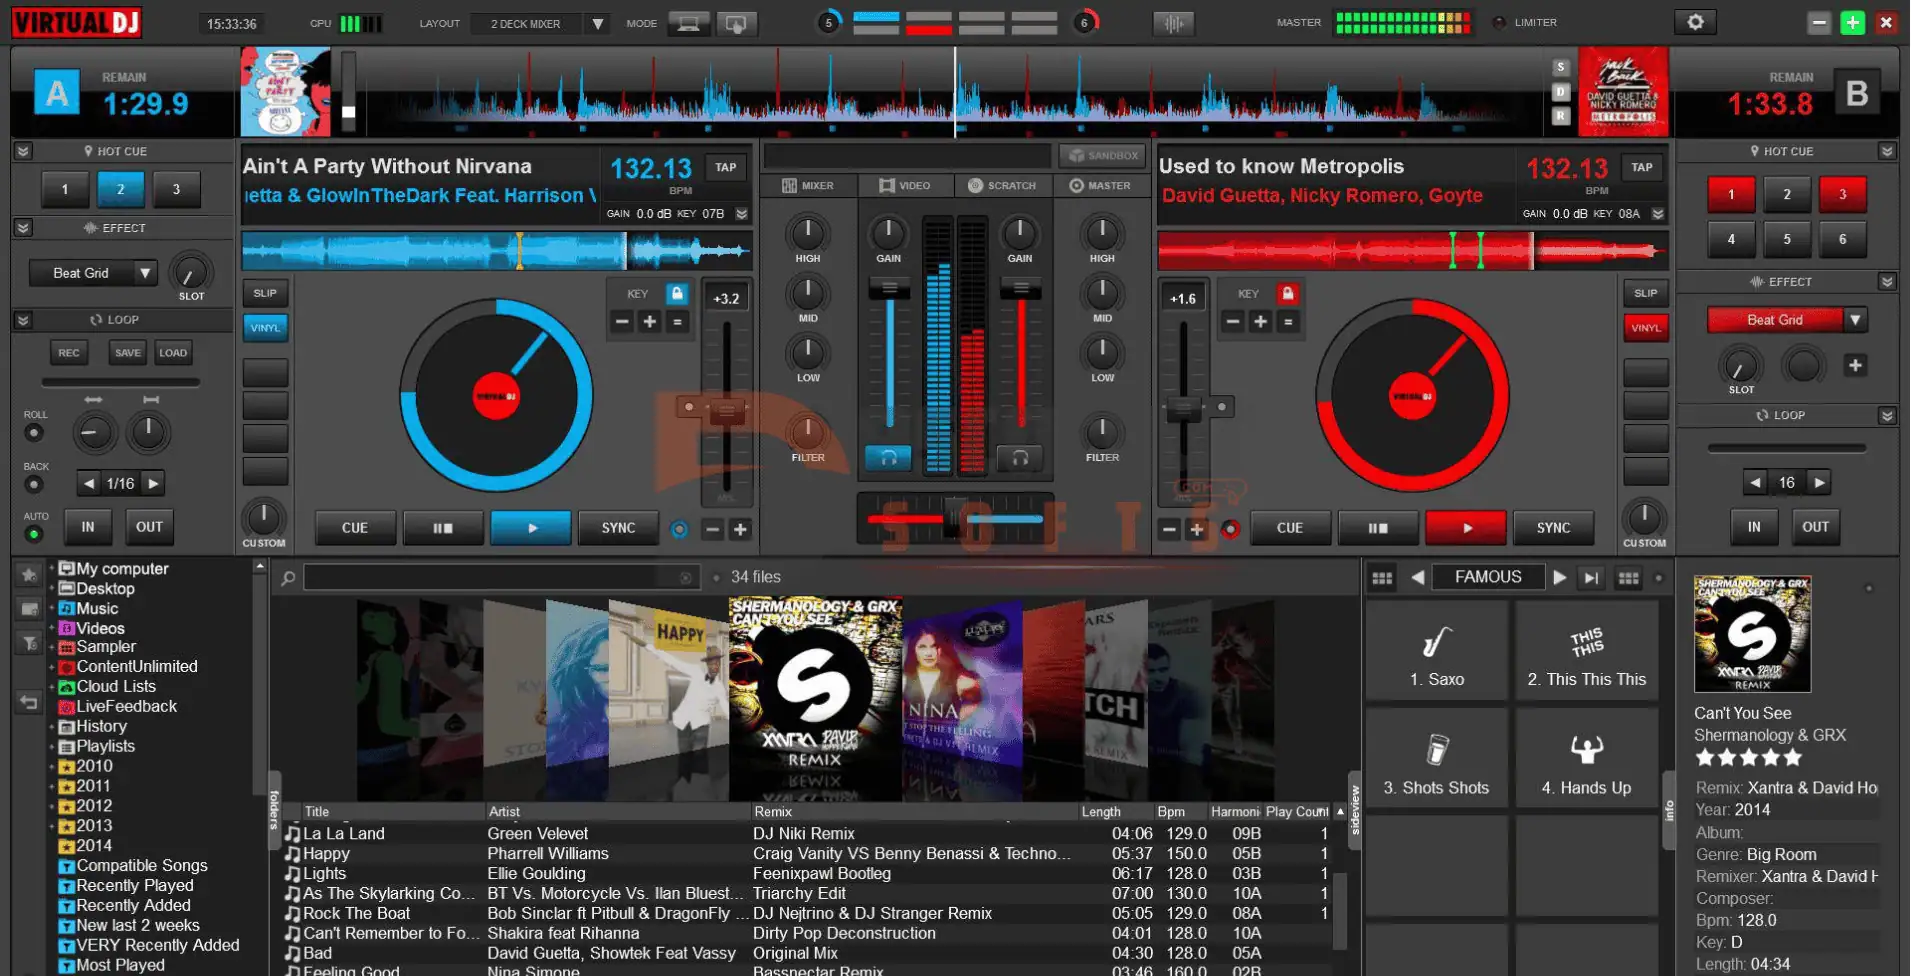Click deck A volume fader

pos(889,289)
